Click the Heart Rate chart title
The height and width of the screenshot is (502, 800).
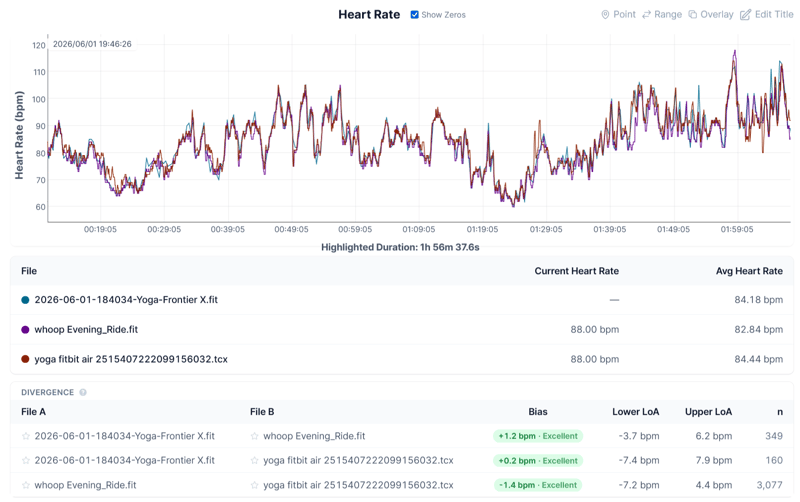[369, 14]
